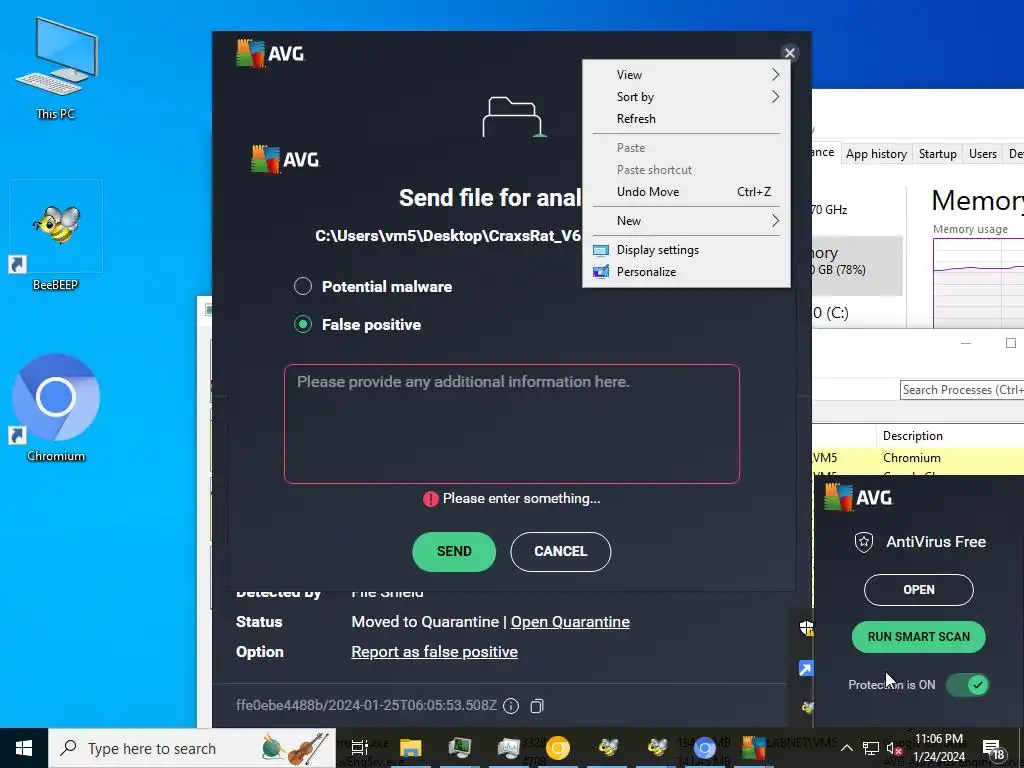Open Task View from the taskbar
Screen dimensions: 1024x768
(360, 748)
